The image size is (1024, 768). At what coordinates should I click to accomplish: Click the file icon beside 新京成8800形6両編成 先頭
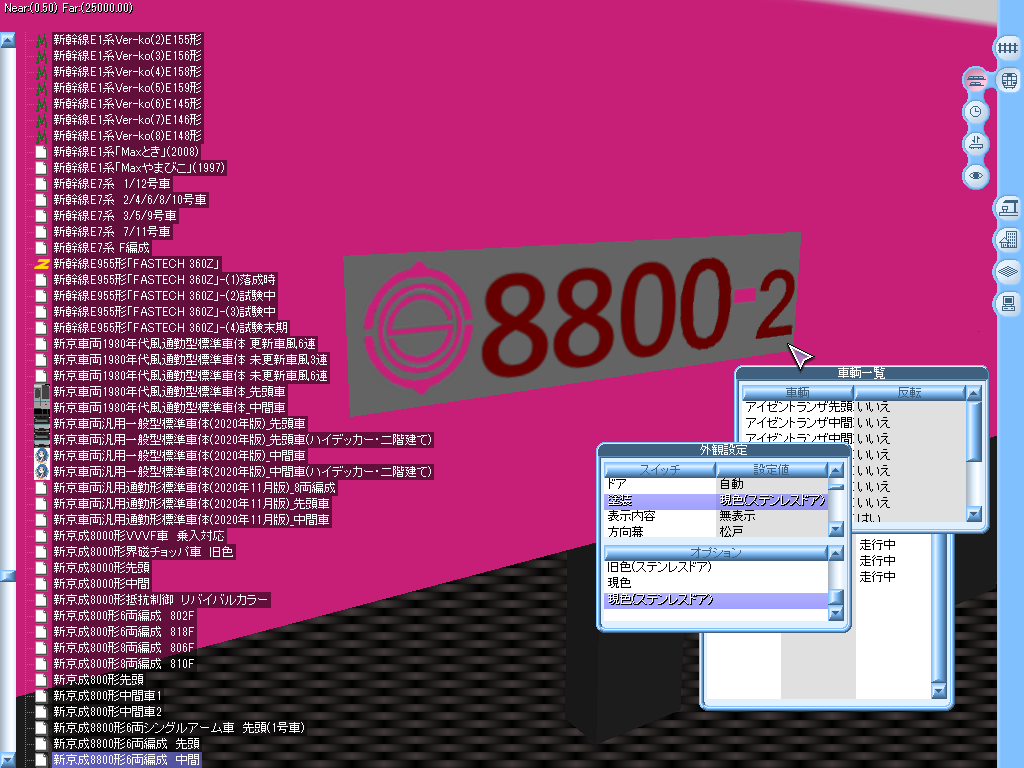pos(42,744)
